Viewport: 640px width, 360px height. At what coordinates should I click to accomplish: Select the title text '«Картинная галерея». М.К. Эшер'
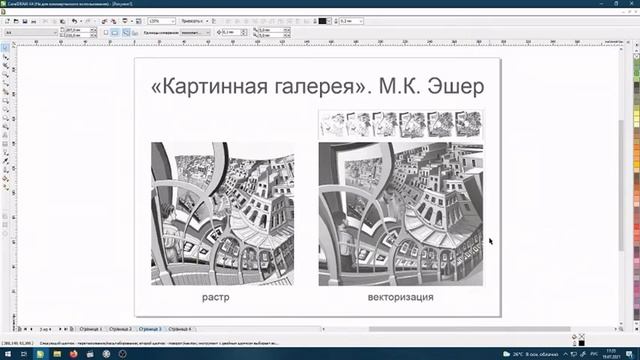click(318, 86)
